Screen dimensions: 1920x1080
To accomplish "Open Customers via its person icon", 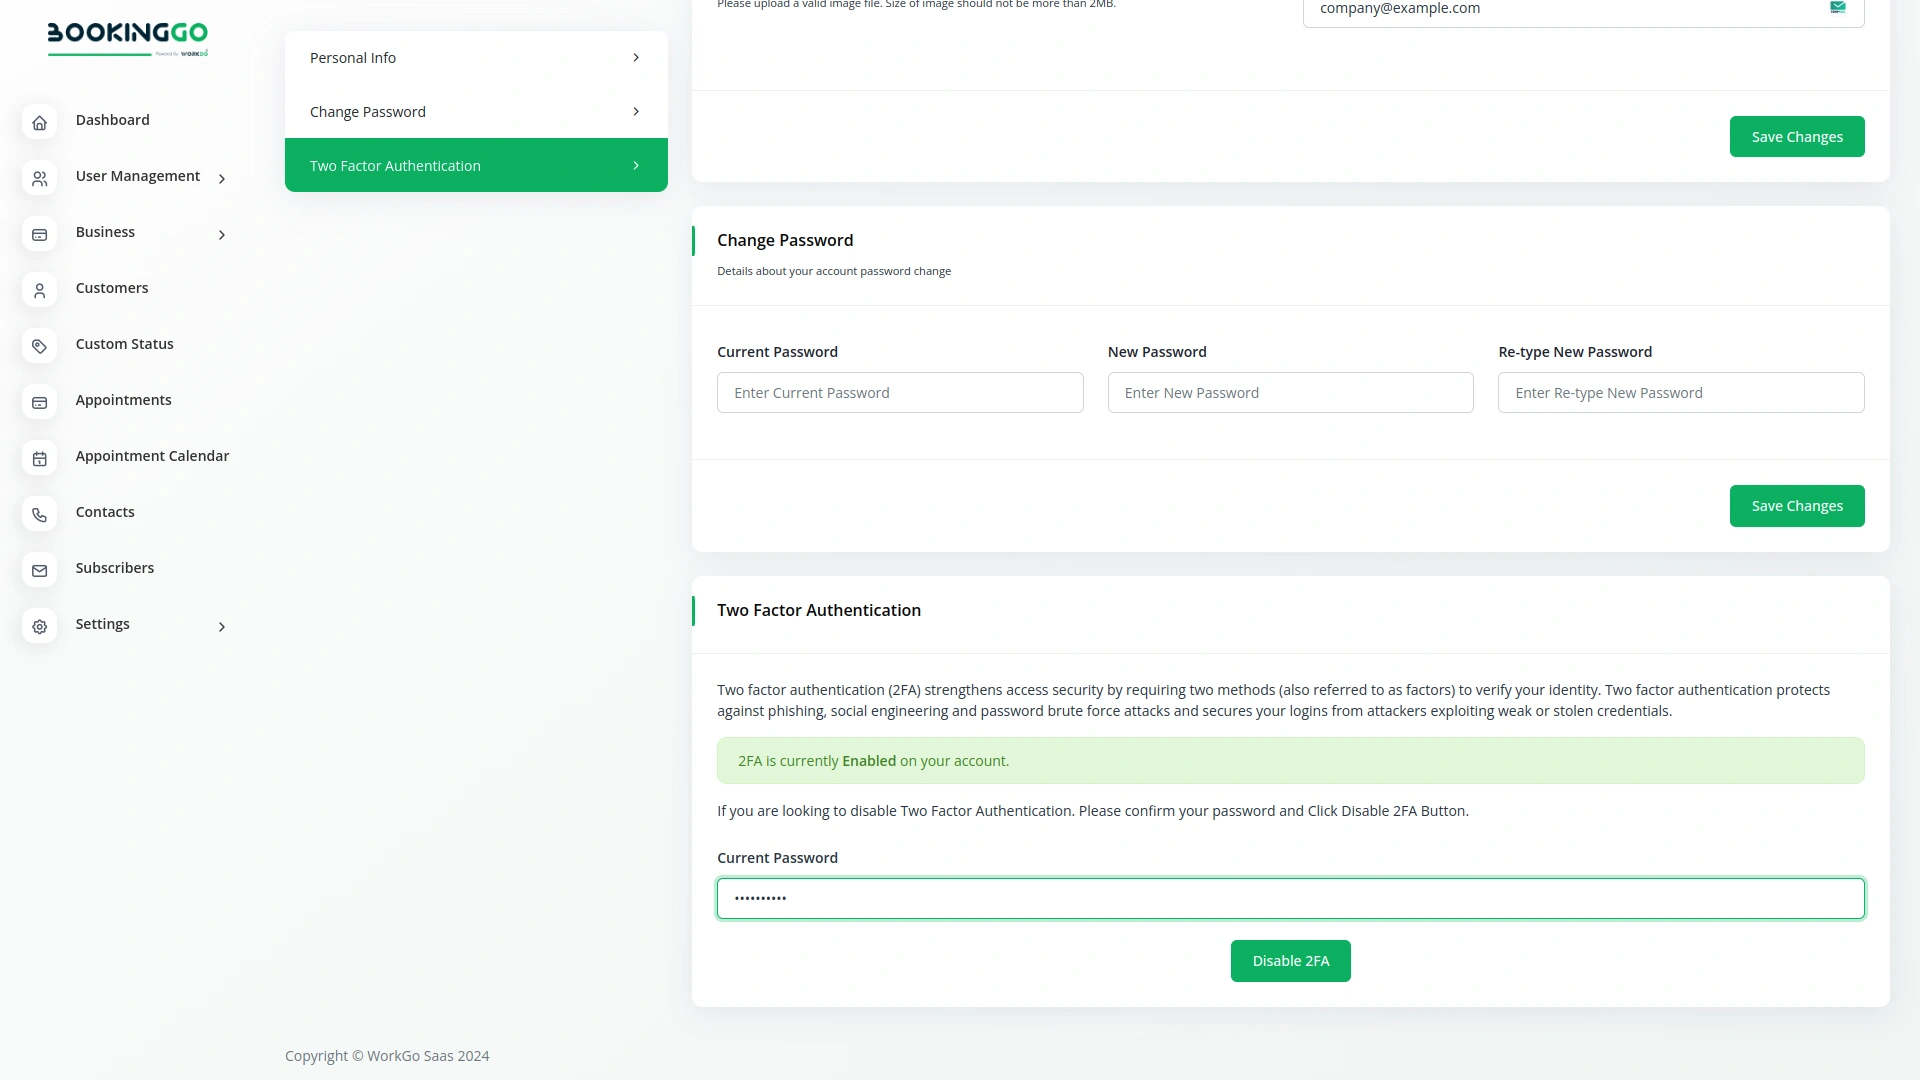I will tap(39, 290).
